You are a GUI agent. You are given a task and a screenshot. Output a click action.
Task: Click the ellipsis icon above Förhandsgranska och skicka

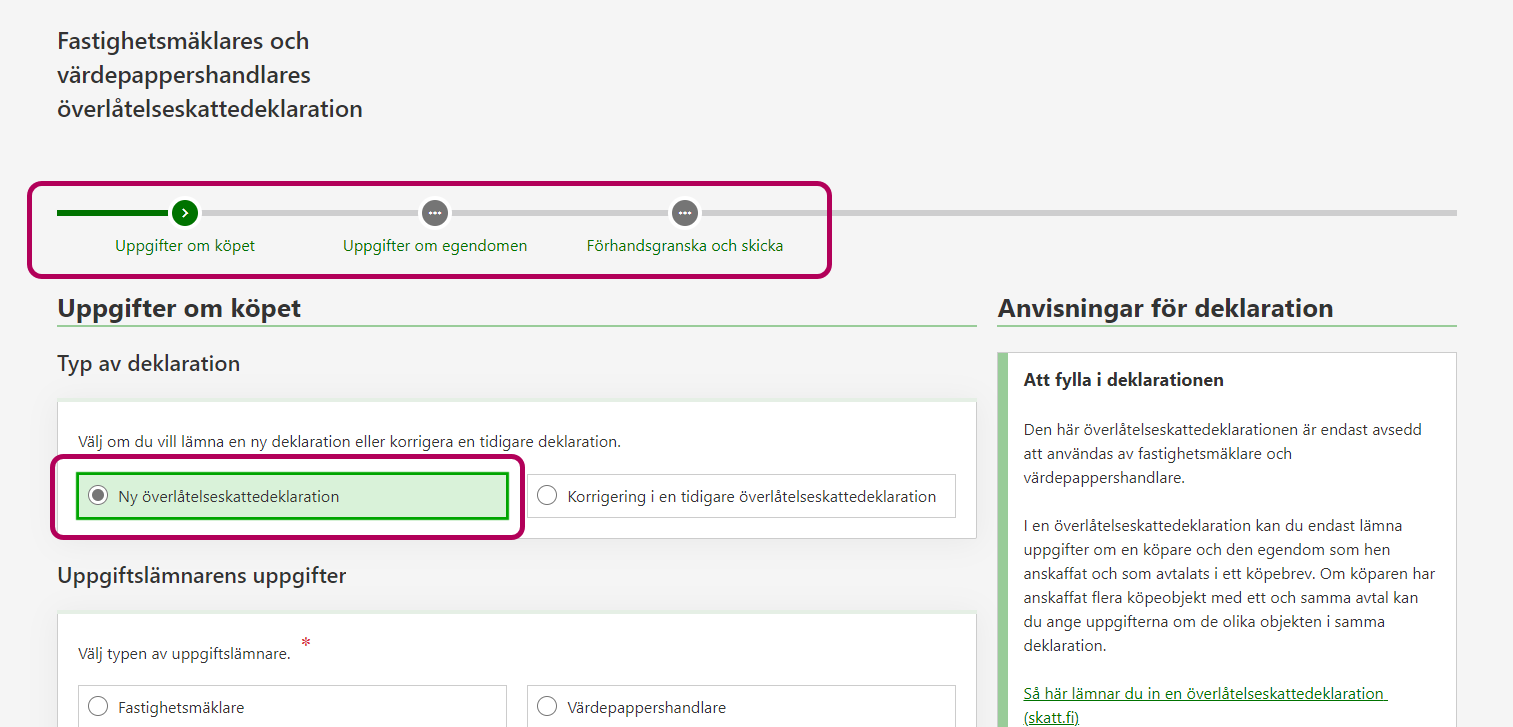coord(684,213)
